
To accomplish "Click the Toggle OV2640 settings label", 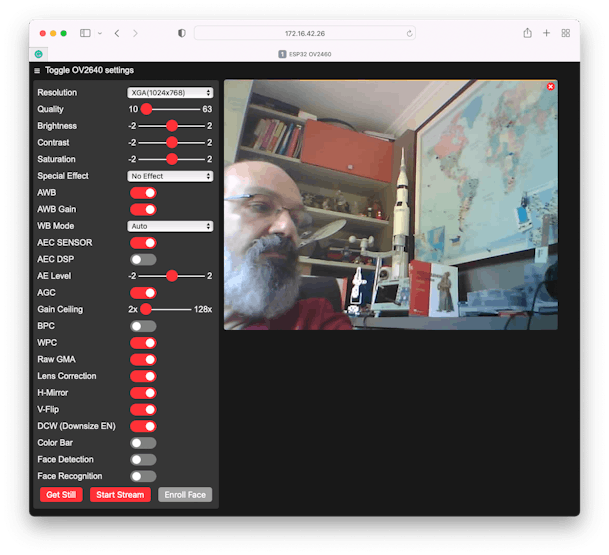I will click(89, 70).
